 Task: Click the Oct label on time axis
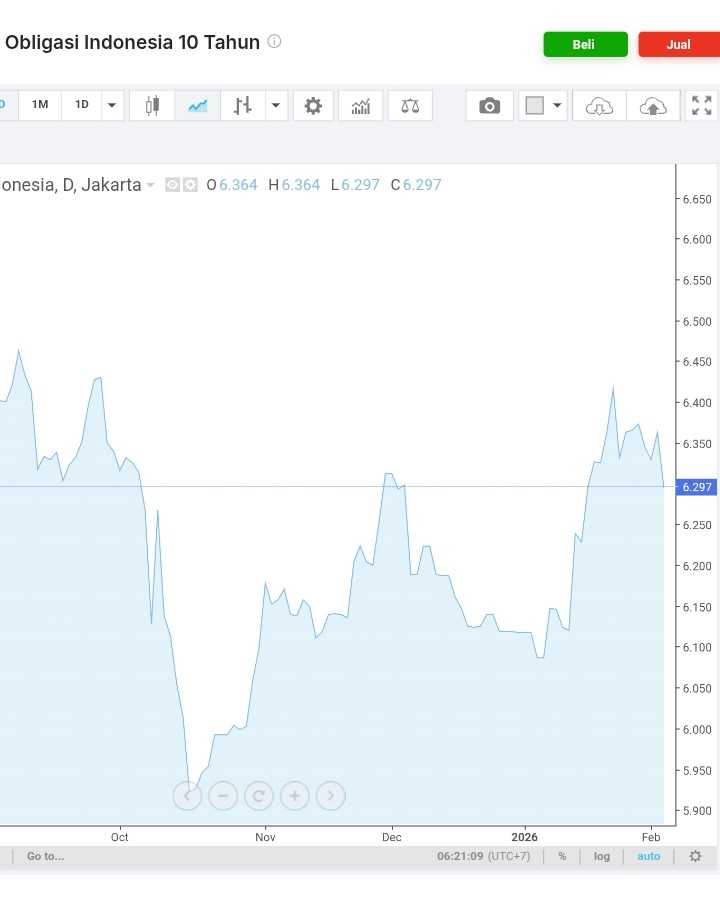click(119, 837)
